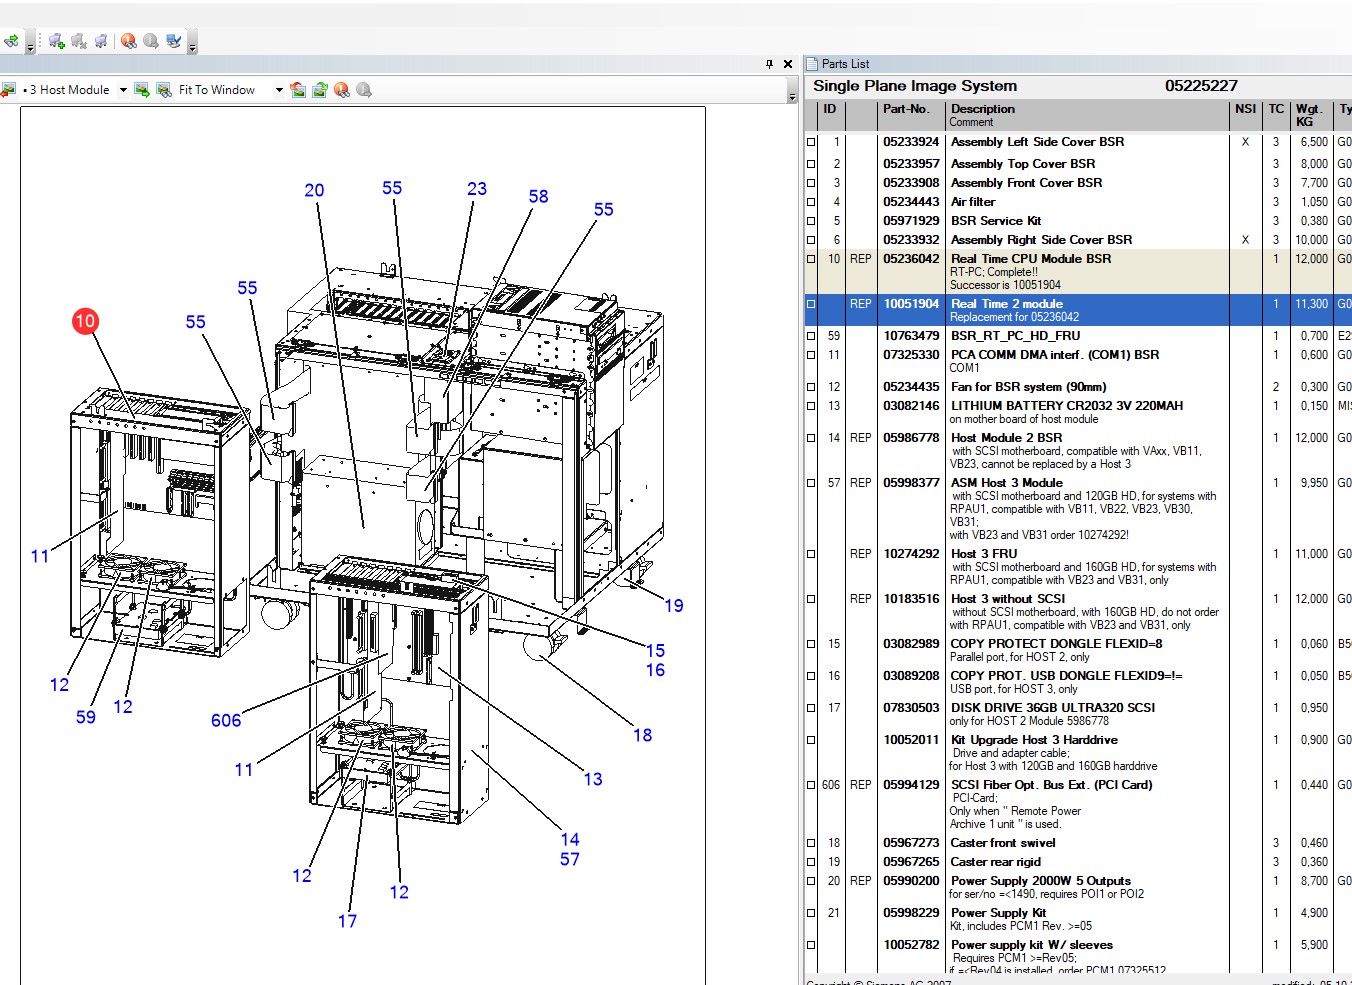Select the Parts List tab

click(x=845, y=64)
